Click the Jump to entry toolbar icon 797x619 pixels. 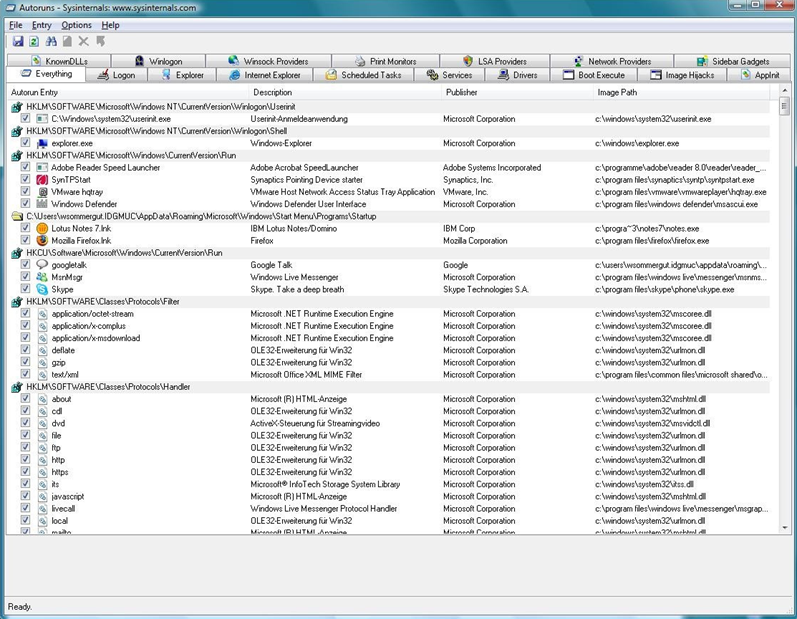(101, 42)
